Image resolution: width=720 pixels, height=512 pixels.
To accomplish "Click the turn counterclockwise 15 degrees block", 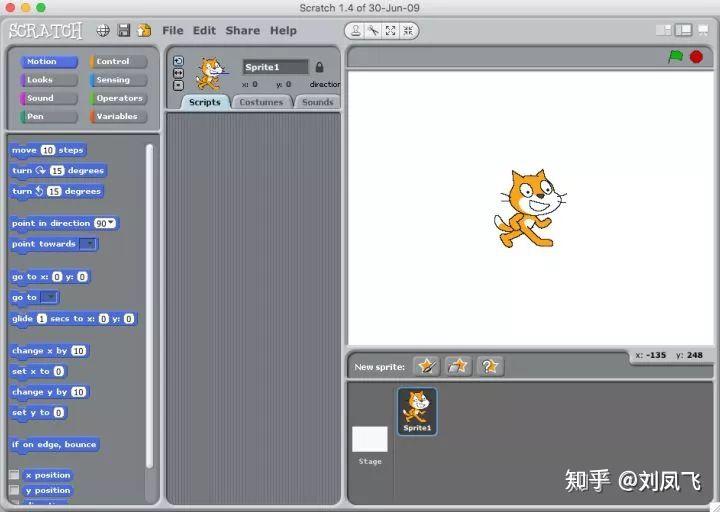I will pyautogui.click(x=56, y=191).
